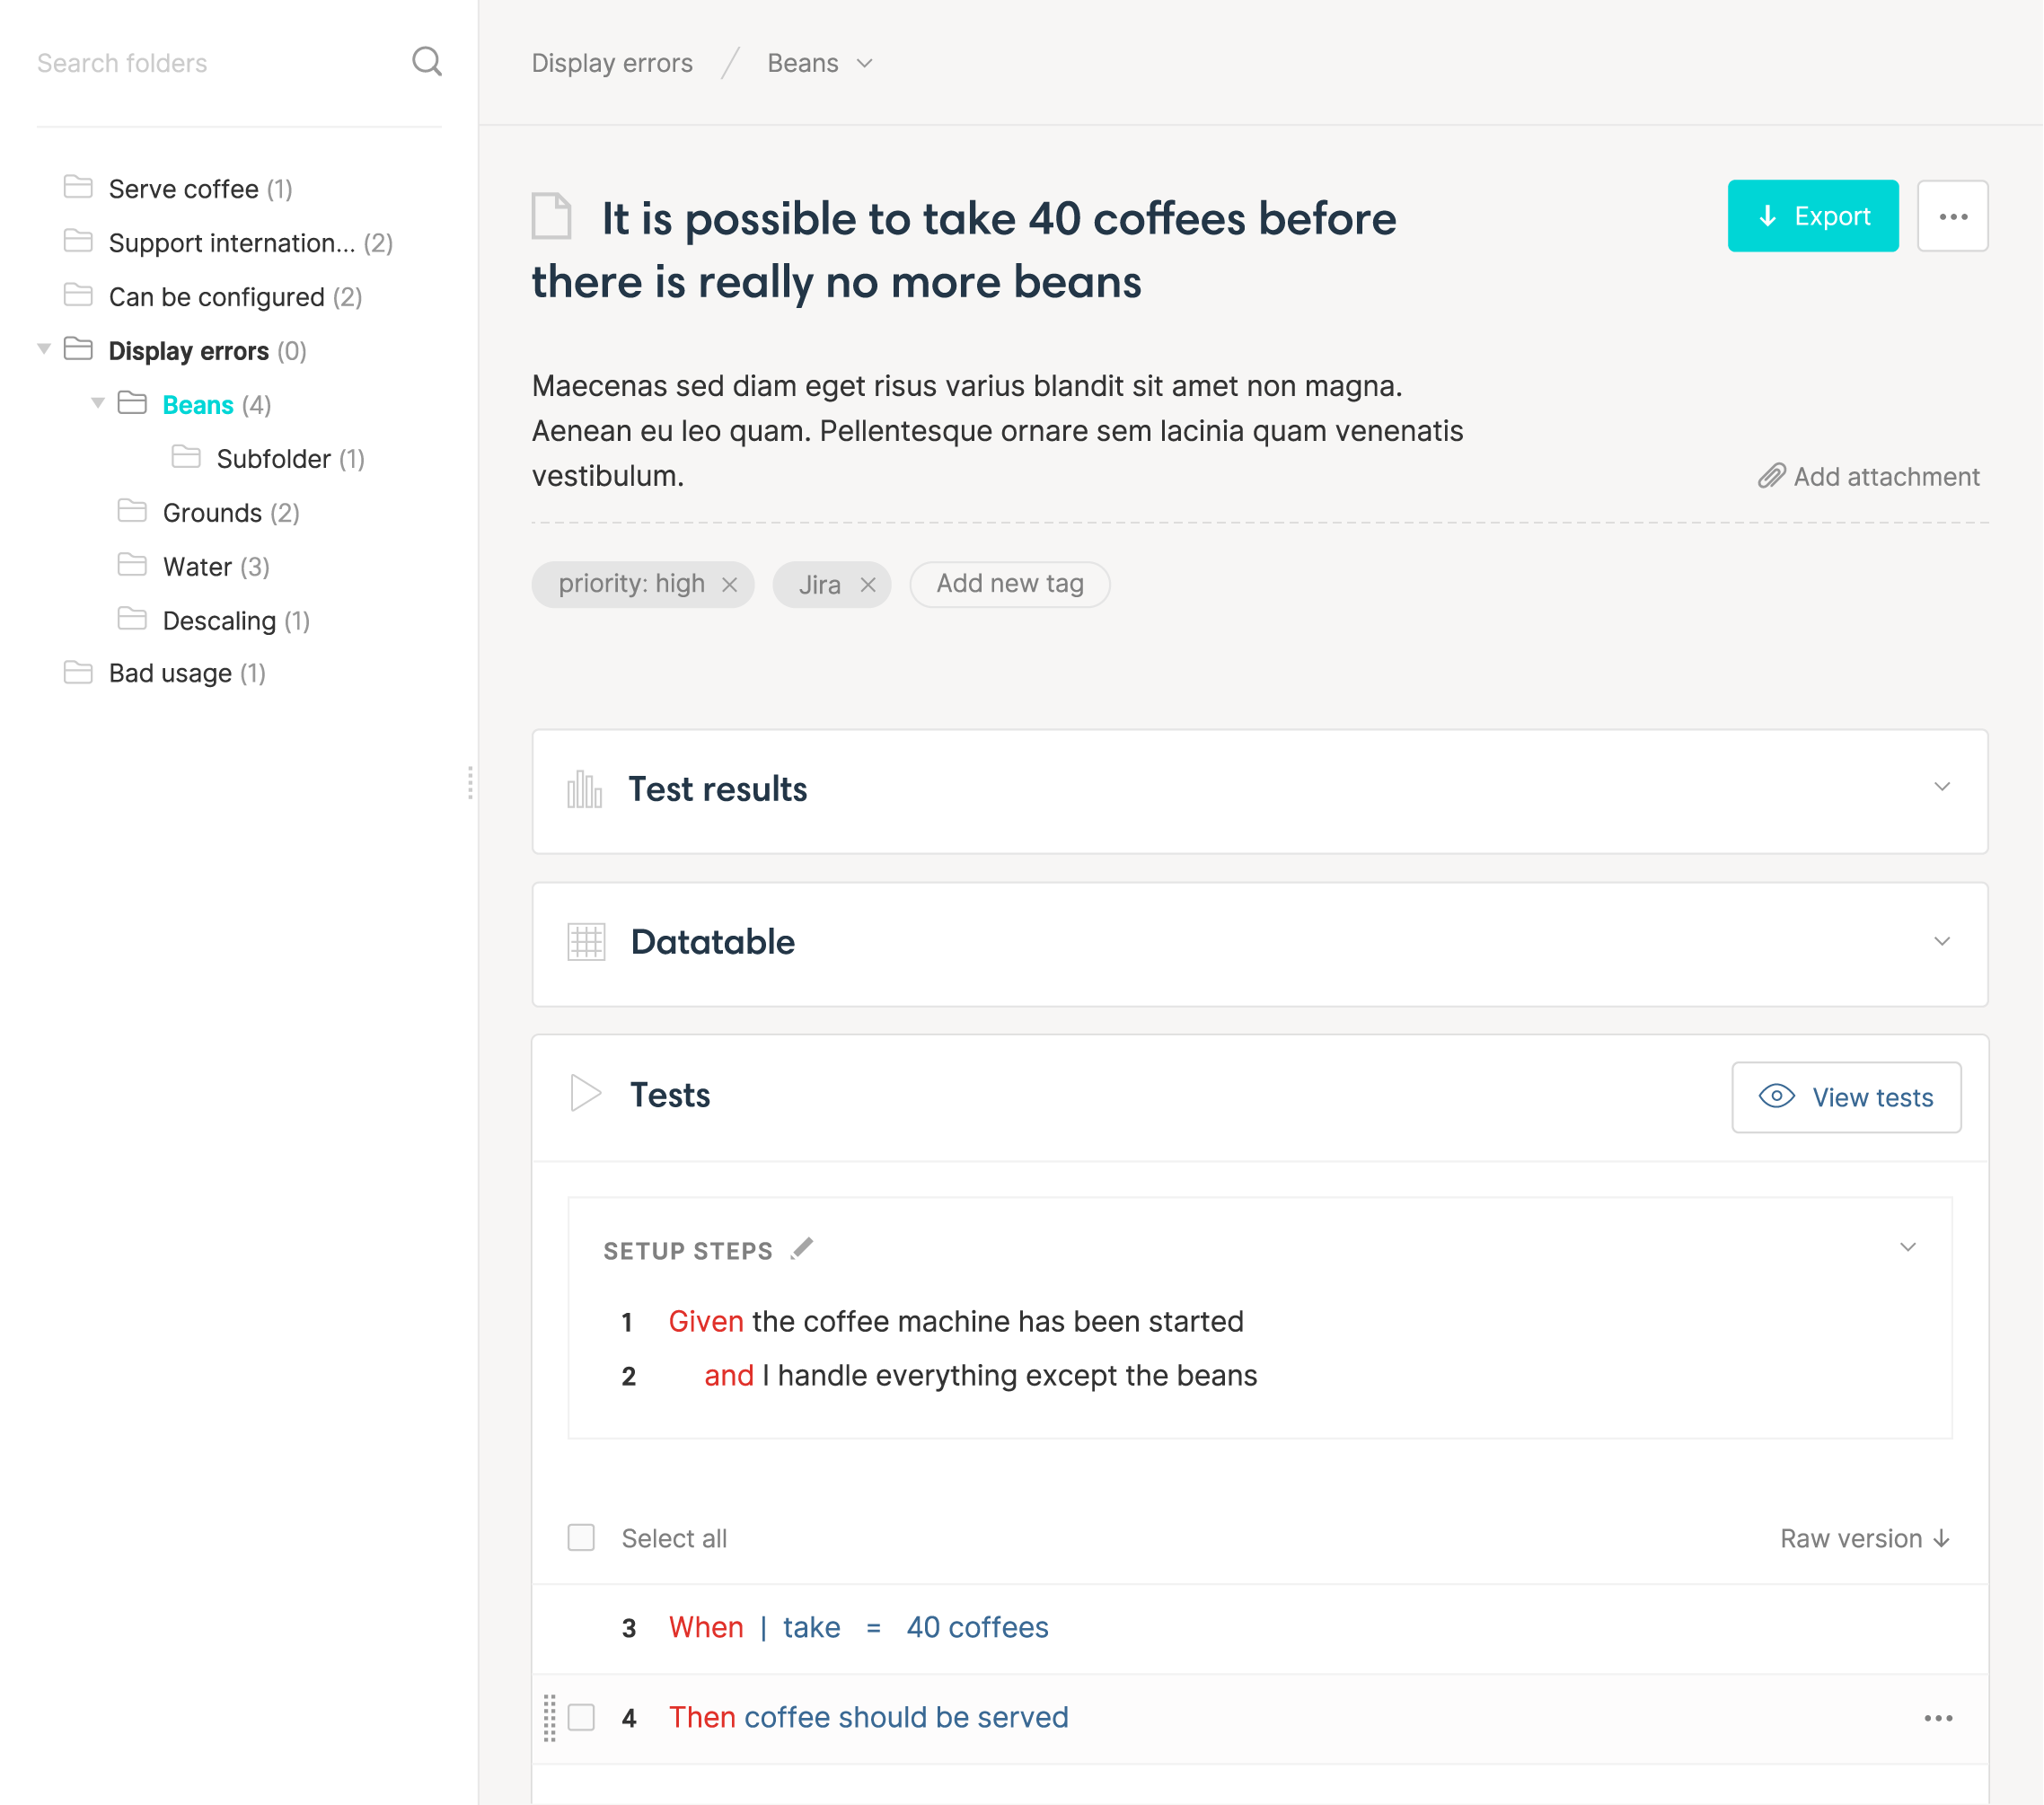Go to Display errors breadcrumb
This screenshot has width=2044, height=1805.
[612, 63]
